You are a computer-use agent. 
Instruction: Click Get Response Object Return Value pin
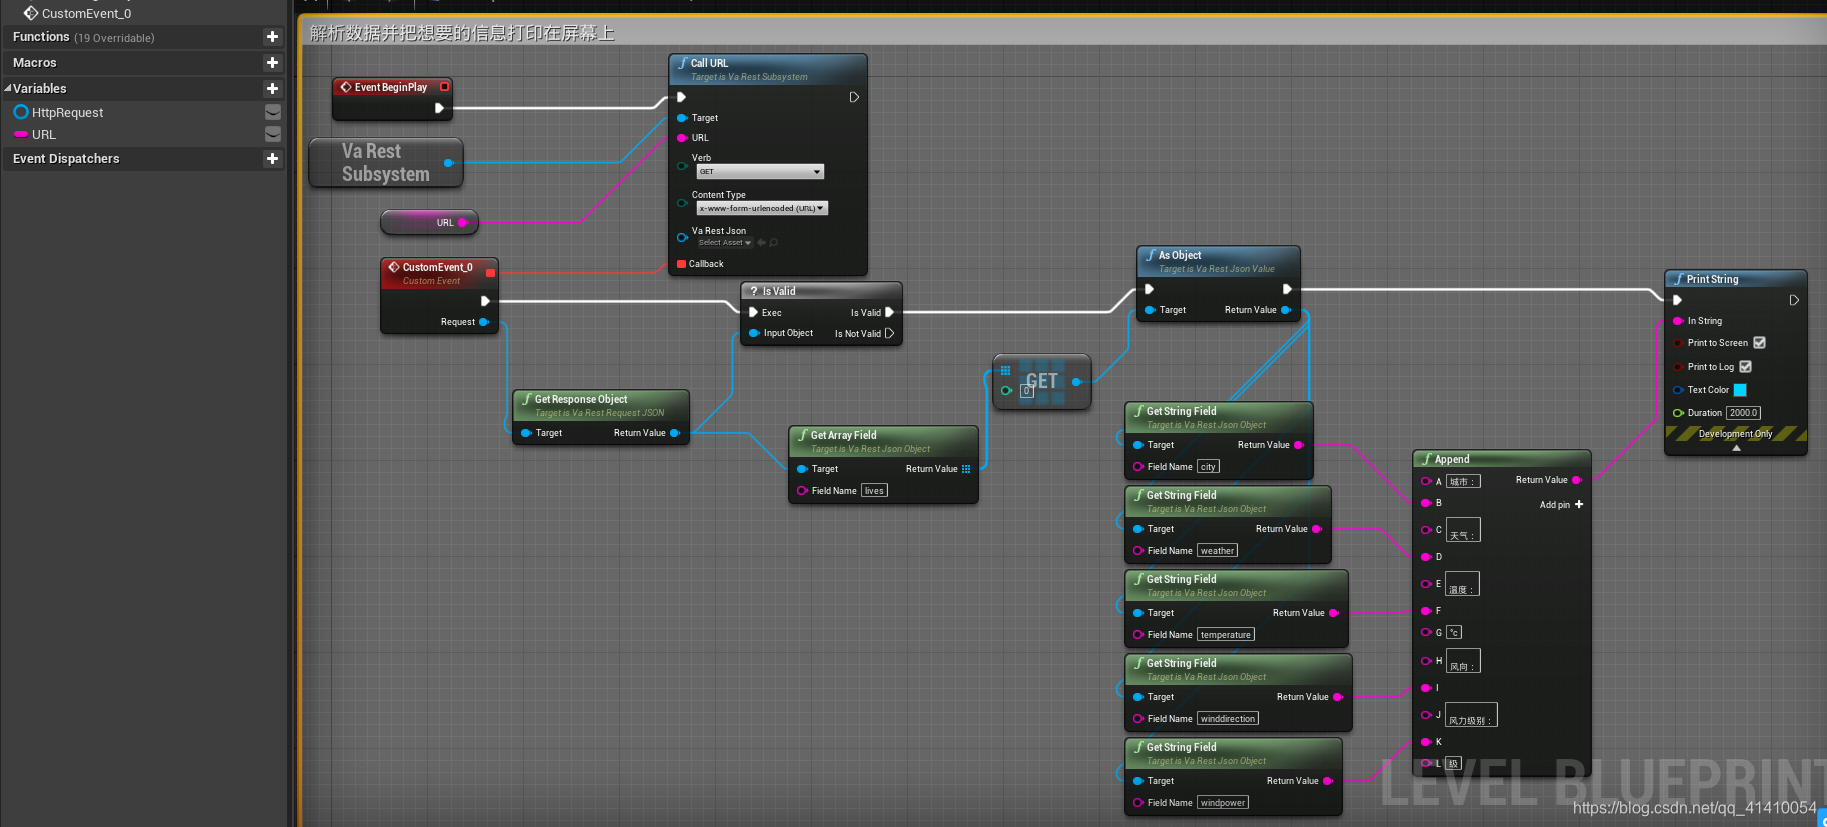click(675, 433)
